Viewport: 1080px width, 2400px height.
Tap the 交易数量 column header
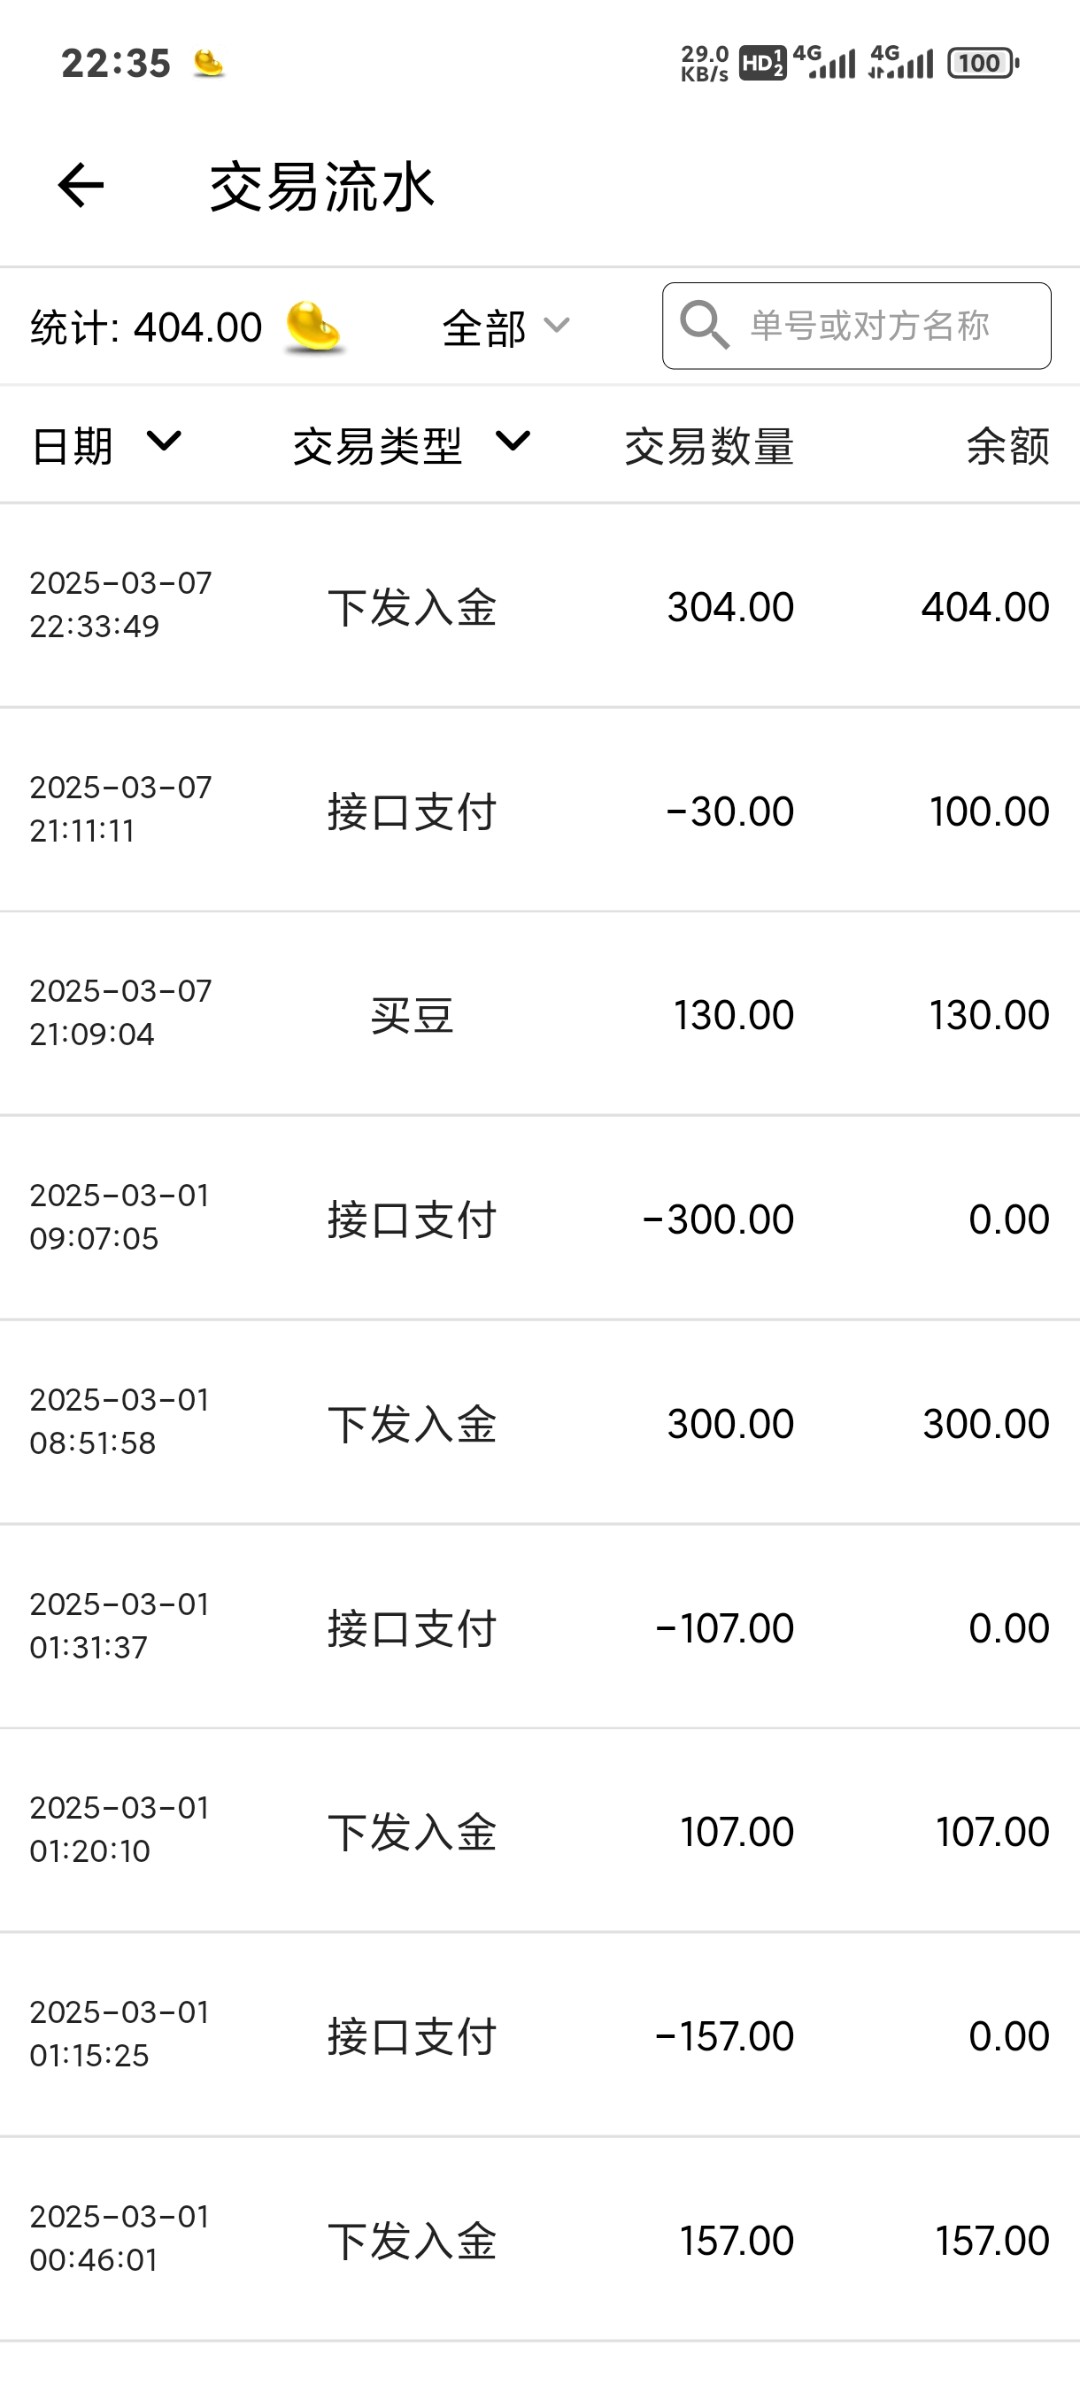[x=709, y=446]
